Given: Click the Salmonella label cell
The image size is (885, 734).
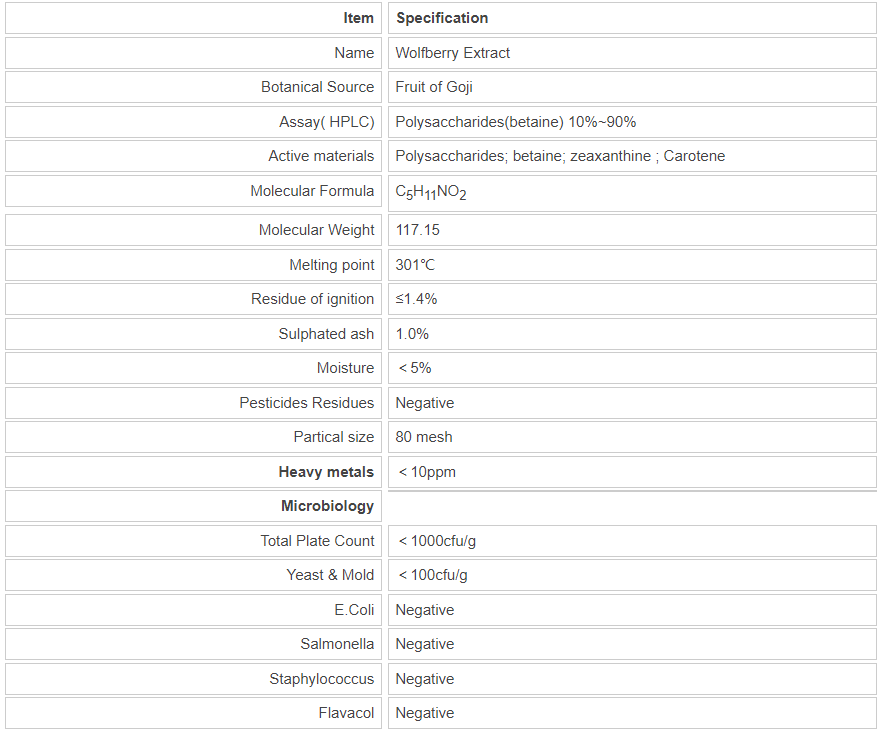Looking at the screenshot, I should 337,644.
